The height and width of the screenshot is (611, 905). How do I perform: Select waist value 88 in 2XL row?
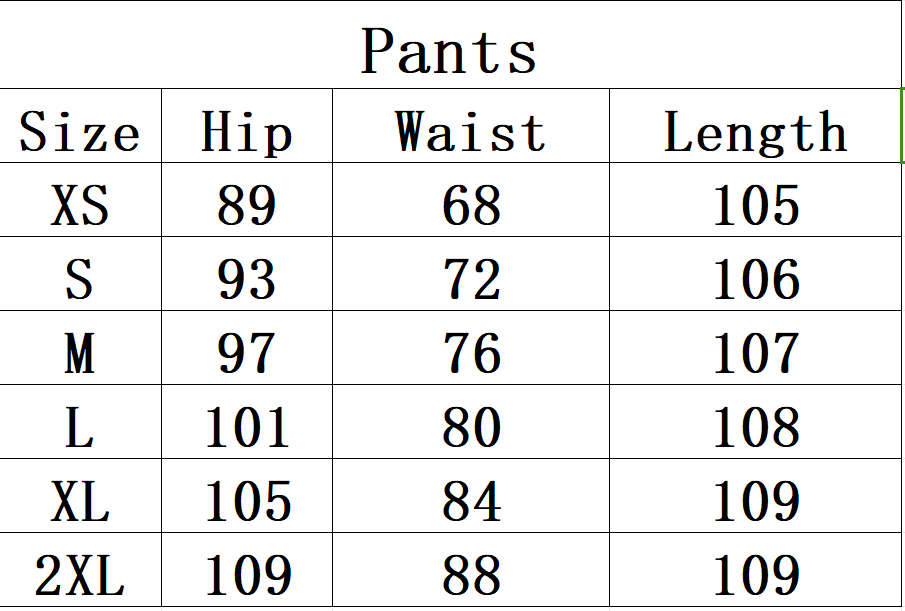point(471,575)
